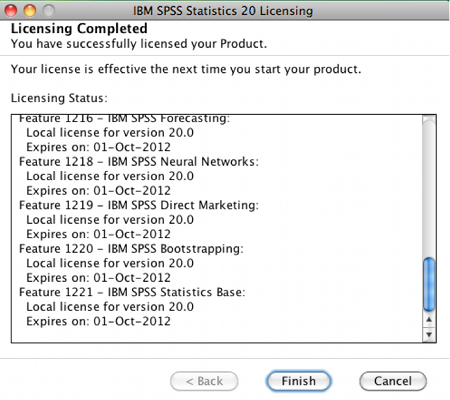Click the 'Your license is effective' message
Screen dimensions: 450x400
(186, 69)
